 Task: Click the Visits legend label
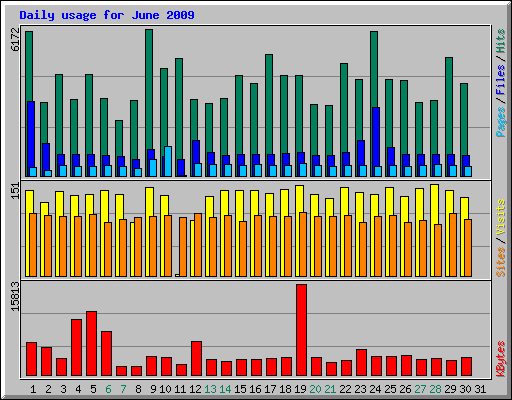(x=501, y=218)
